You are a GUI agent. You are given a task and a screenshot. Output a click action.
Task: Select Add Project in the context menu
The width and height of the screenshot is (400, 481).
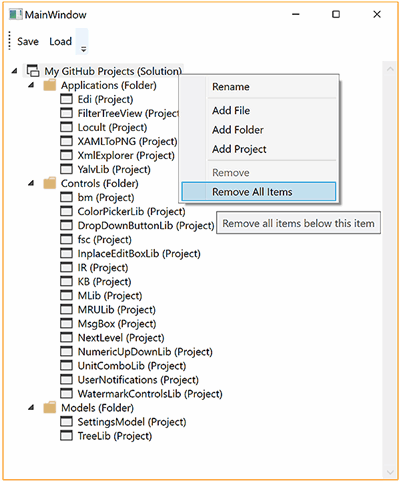point(239,149)
